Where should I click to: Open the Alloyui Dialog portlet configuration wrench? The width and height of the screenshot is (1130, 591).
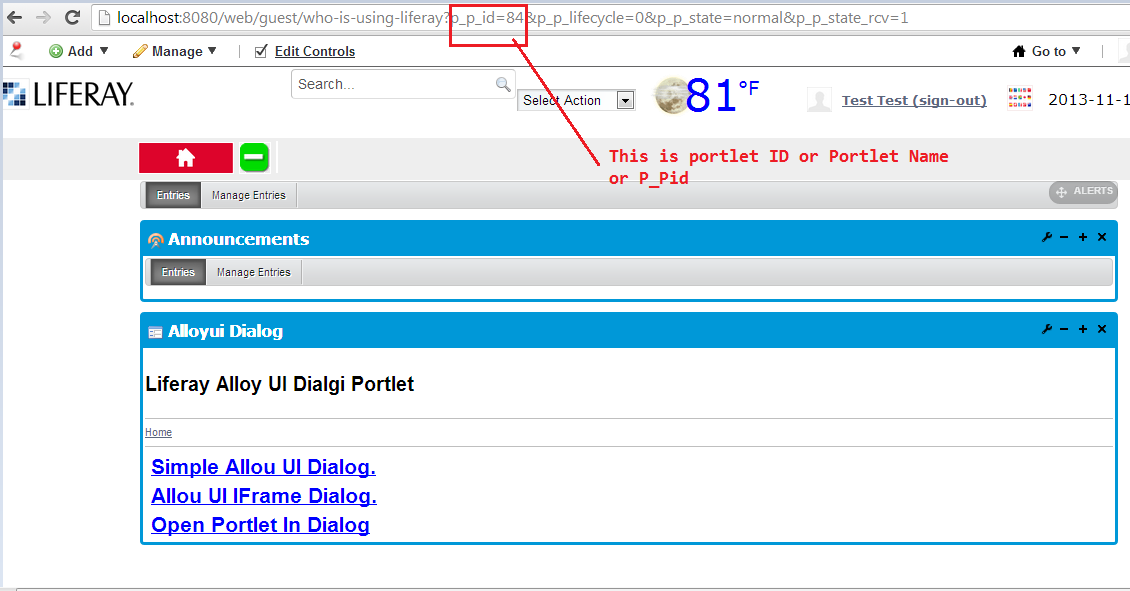pyautogui.click(x=1048, y=328)
